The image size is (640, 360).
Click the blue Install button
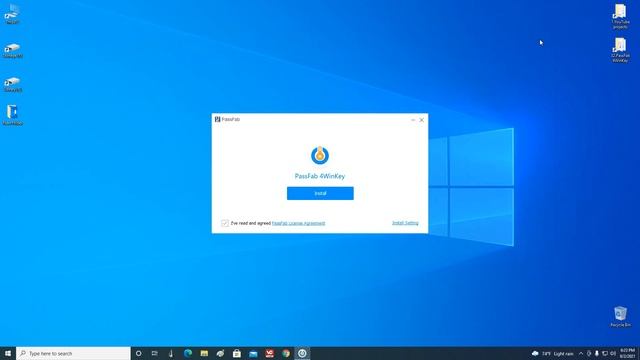(320, 193)
